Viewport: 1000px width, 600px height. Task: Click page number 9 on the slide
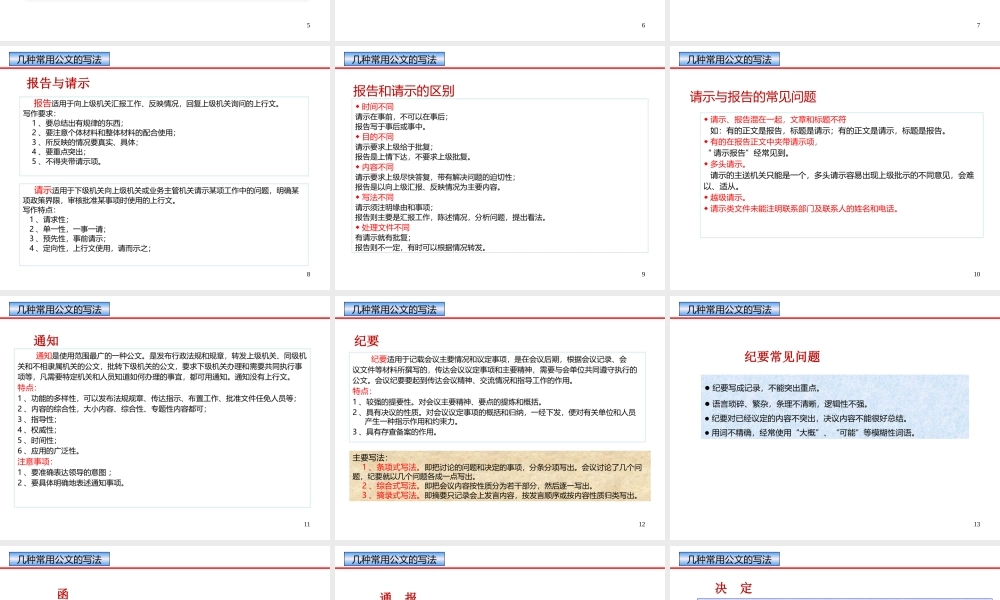point(643,274)
